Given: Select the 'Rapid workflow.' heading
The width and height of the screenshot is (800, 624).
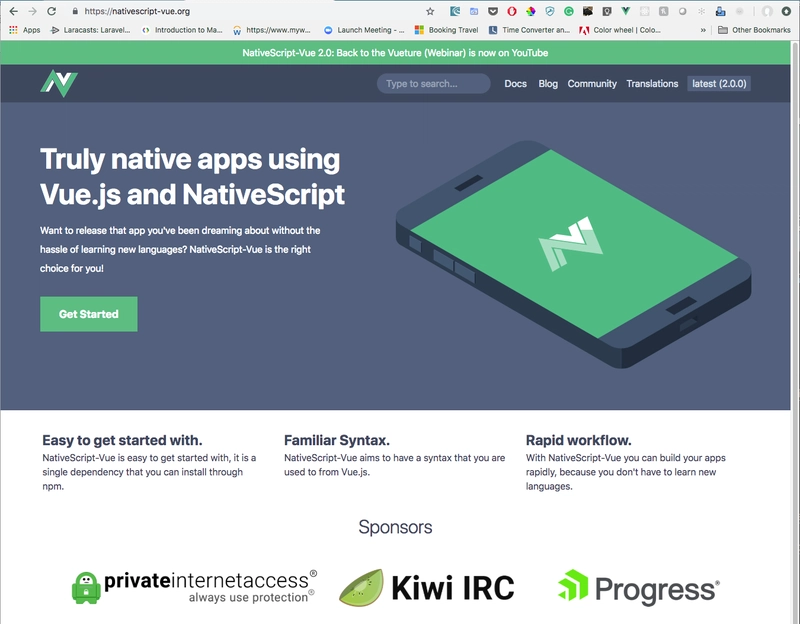Looking at the screenshot, I should (579, 440).
